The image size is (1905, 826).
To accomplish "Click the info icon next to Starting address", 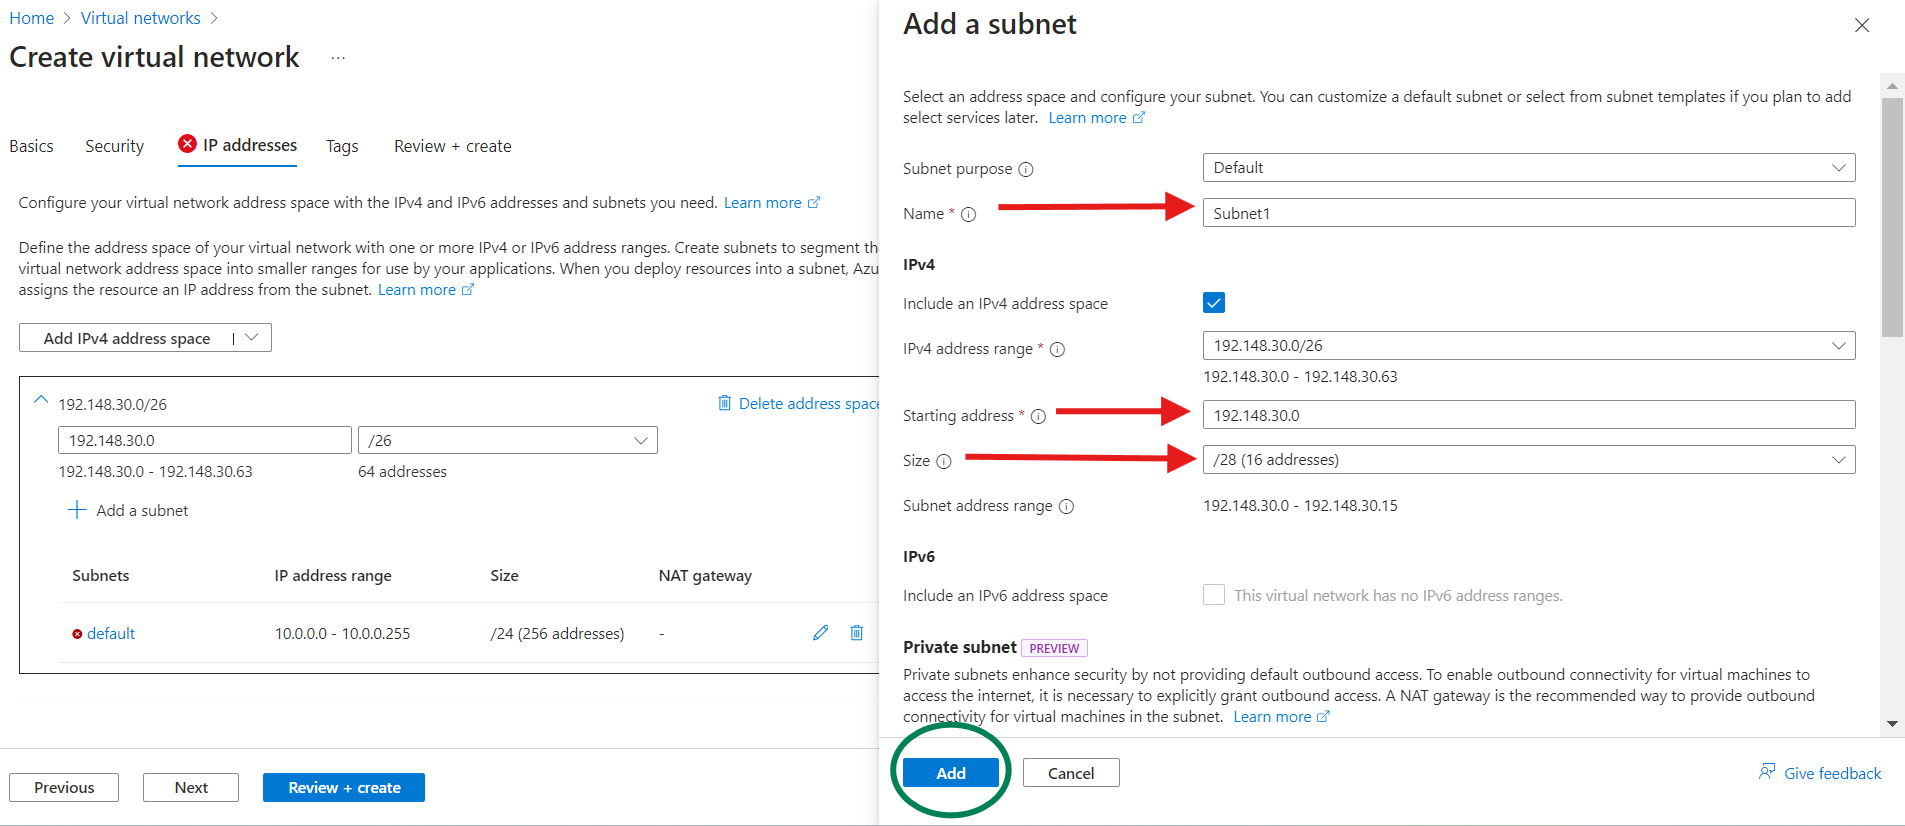I will 1038,417.
